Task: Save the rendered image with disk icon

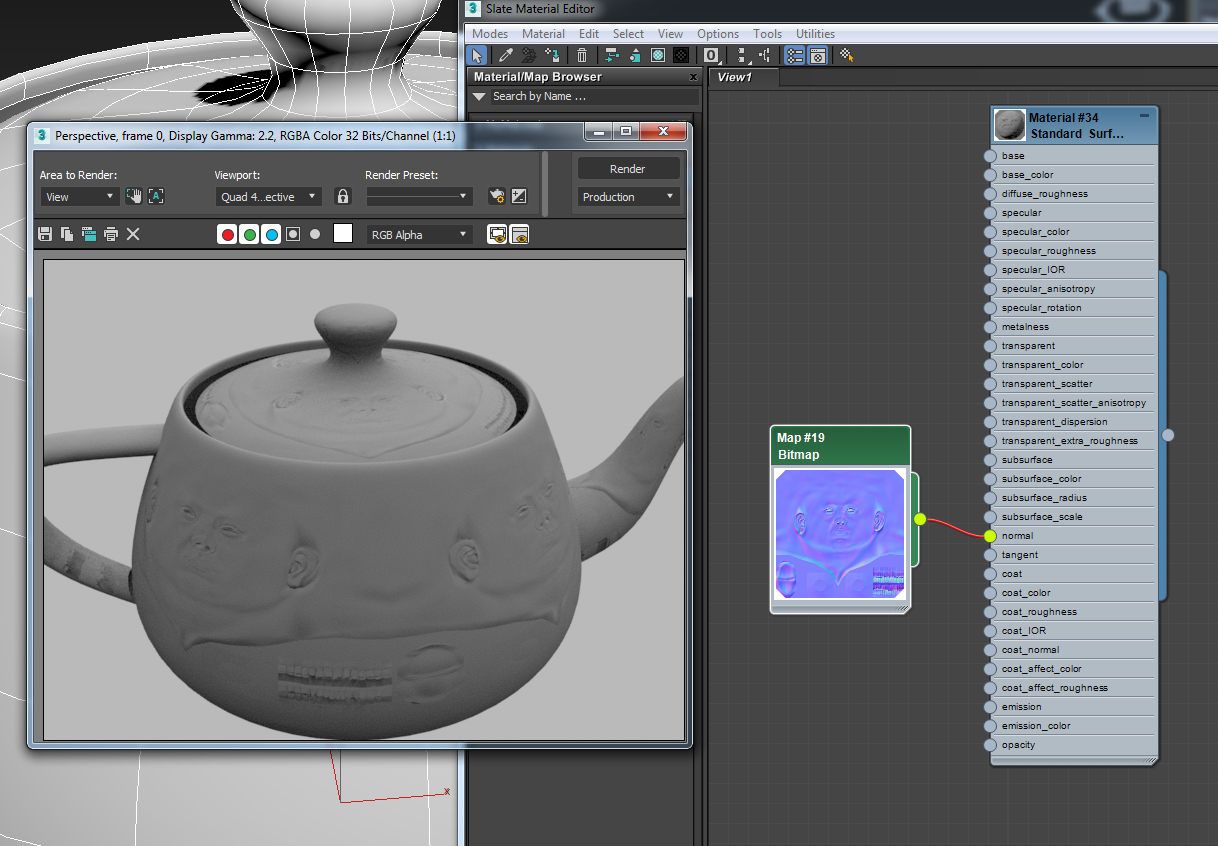Action: point(45,234)
